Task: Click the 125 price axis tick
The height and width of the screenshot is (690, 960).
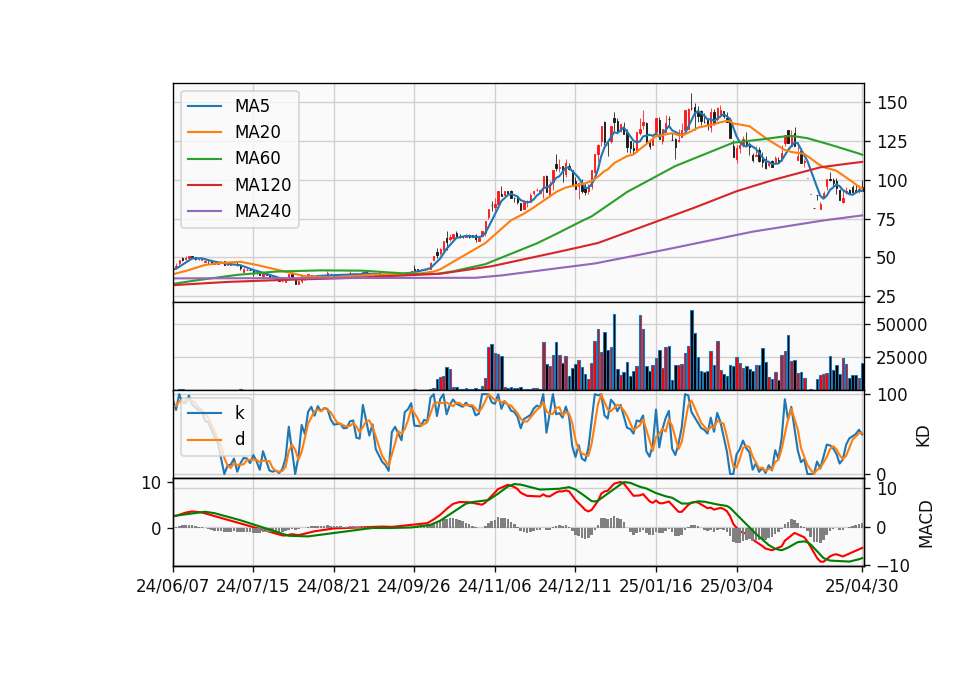Action: [892, 142]
